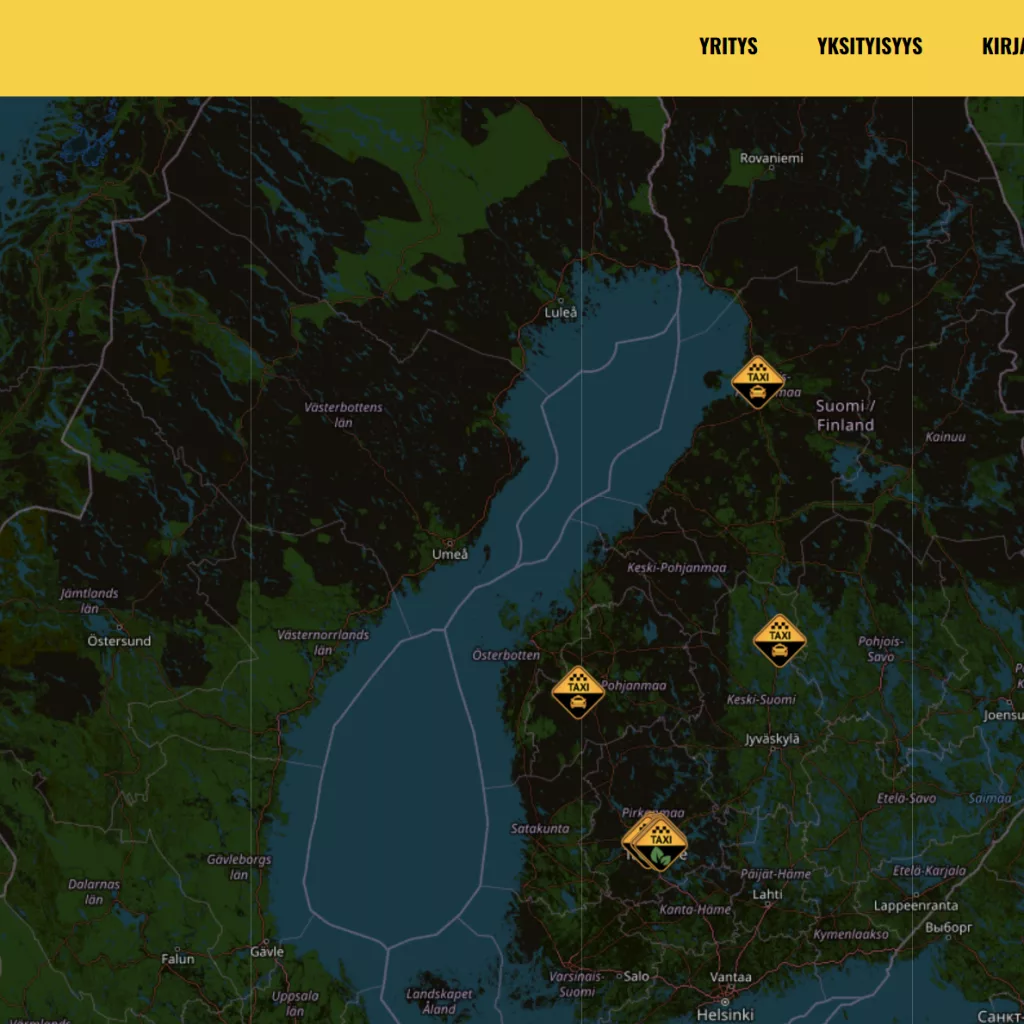
Task: Open the YRITYS menu item
Action: [x=728, y=47]
